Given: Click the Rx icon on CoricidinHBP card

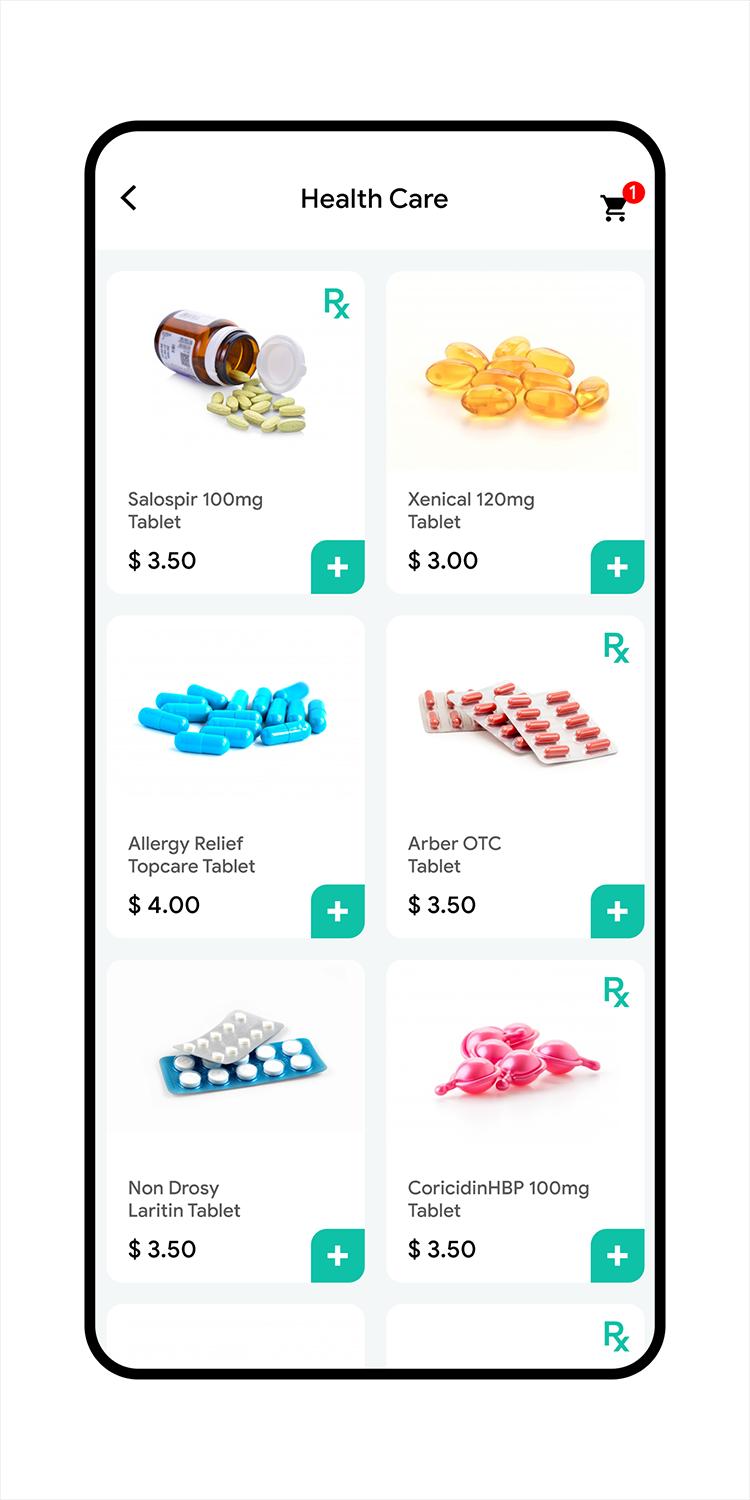Looking at the screenshot, I should (x=617, y=991).
